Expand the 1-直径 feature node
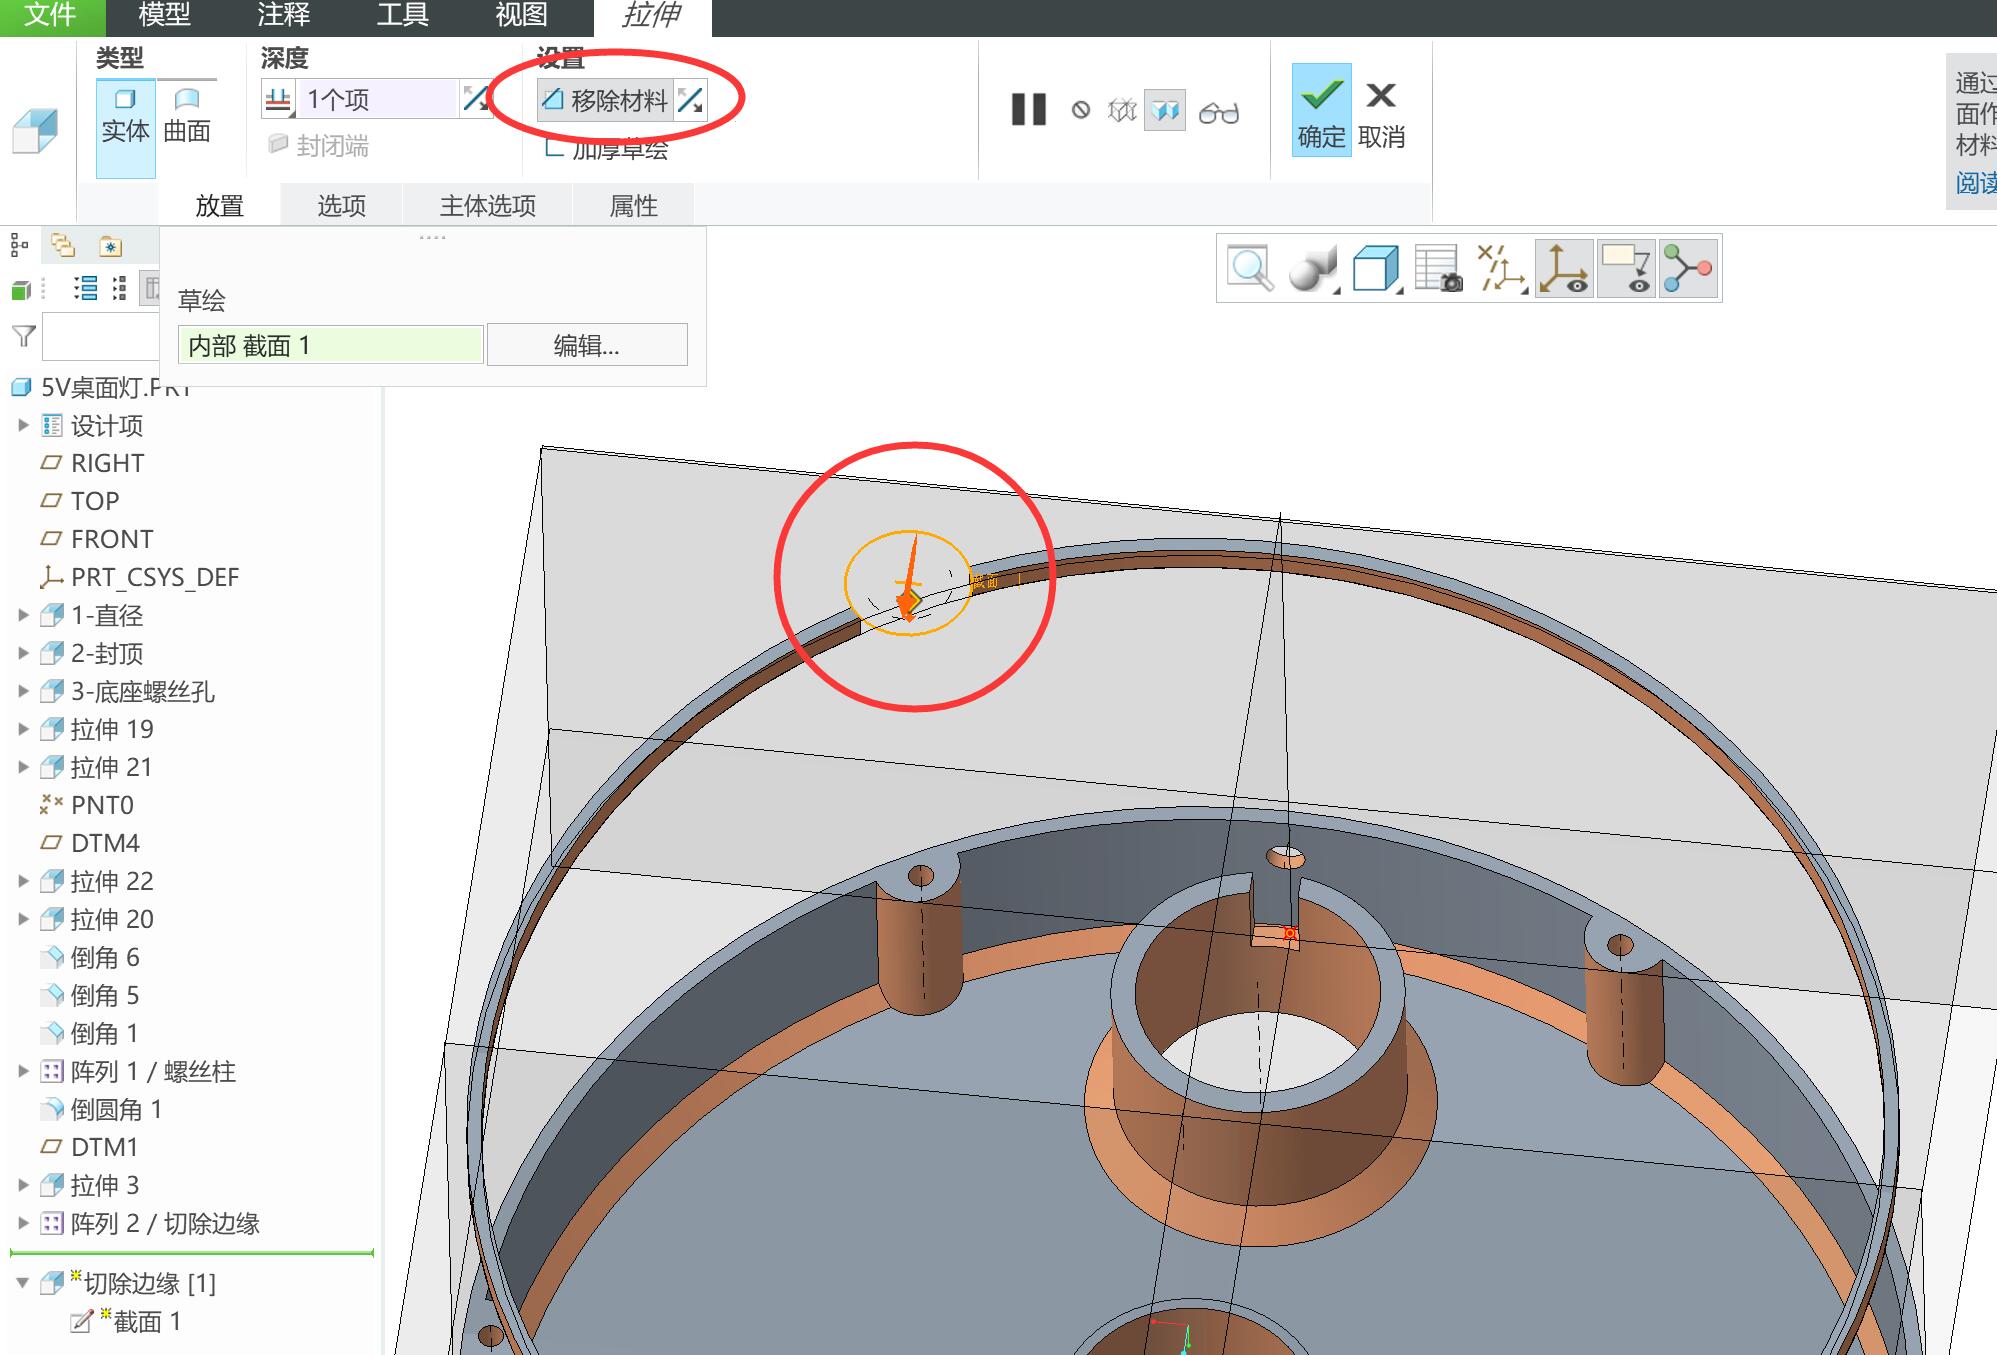The width and height of the screenshot is (1997, 1355). click(23, 615)
